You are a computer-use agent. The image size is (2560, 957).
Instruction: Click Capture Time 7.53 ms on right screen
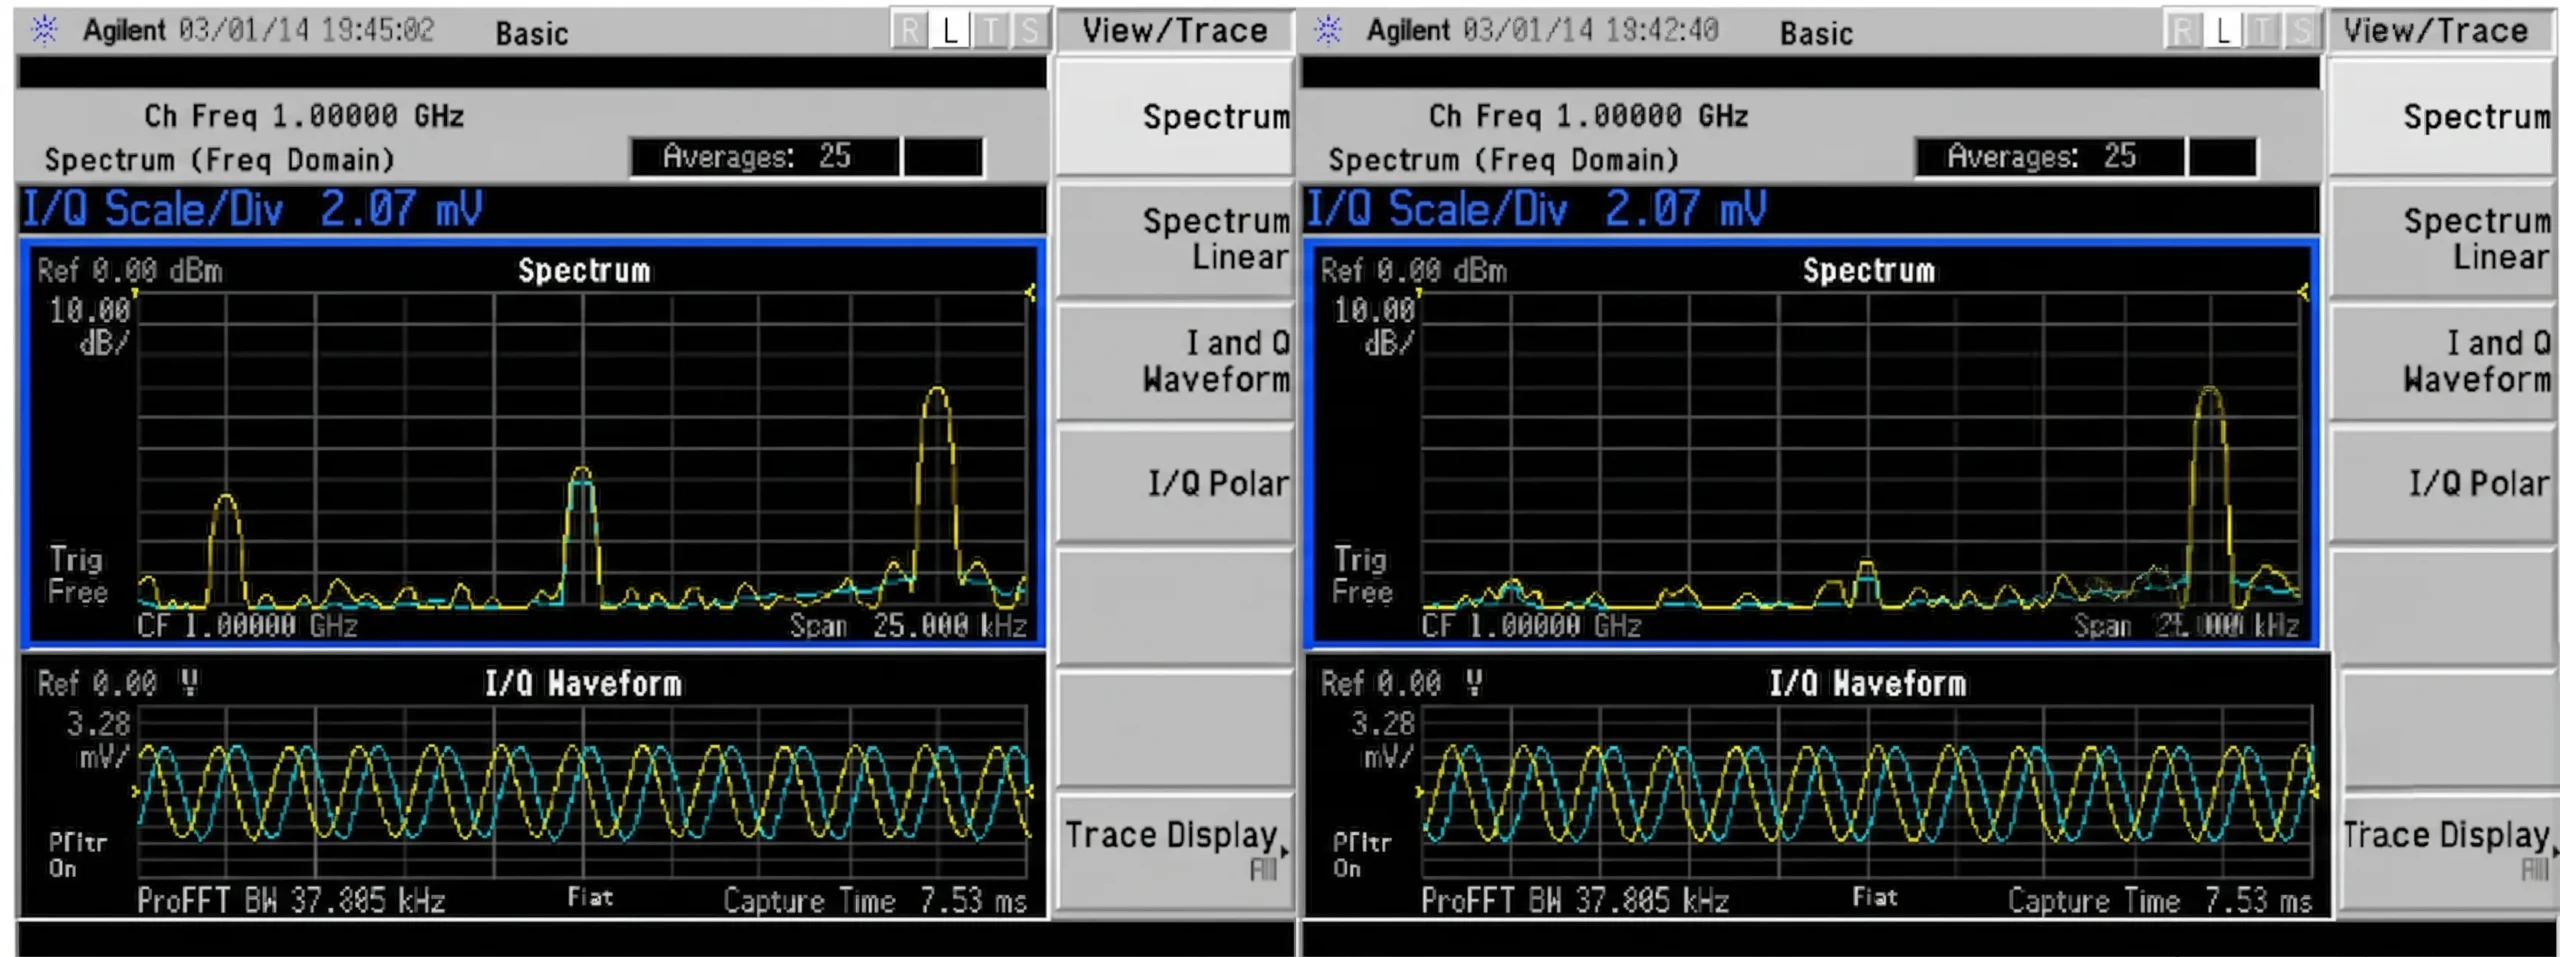[2159, 901]
